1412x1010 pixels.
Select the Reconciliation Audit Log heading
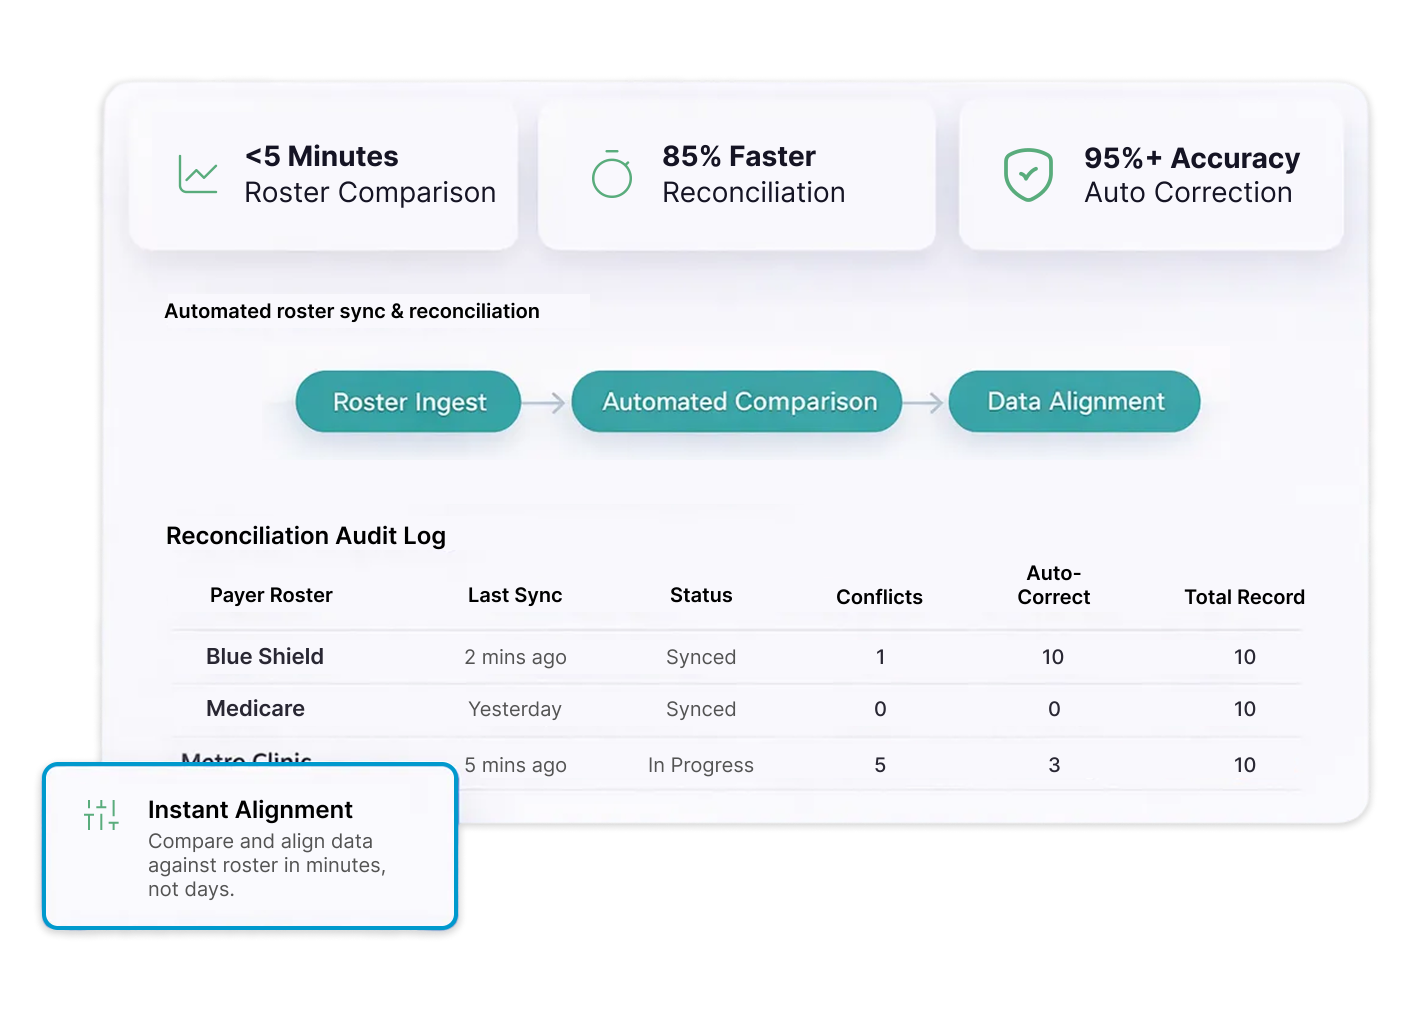[305, 536]
